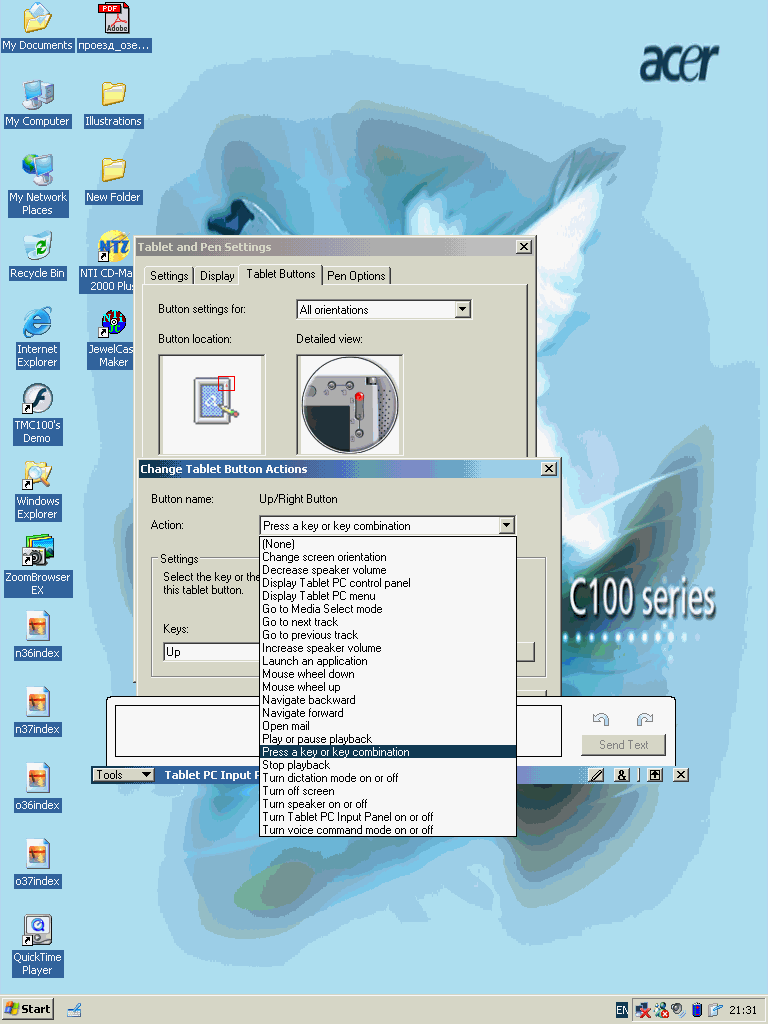Switch to the Settings tab
768x1024 pixels.
169,276
